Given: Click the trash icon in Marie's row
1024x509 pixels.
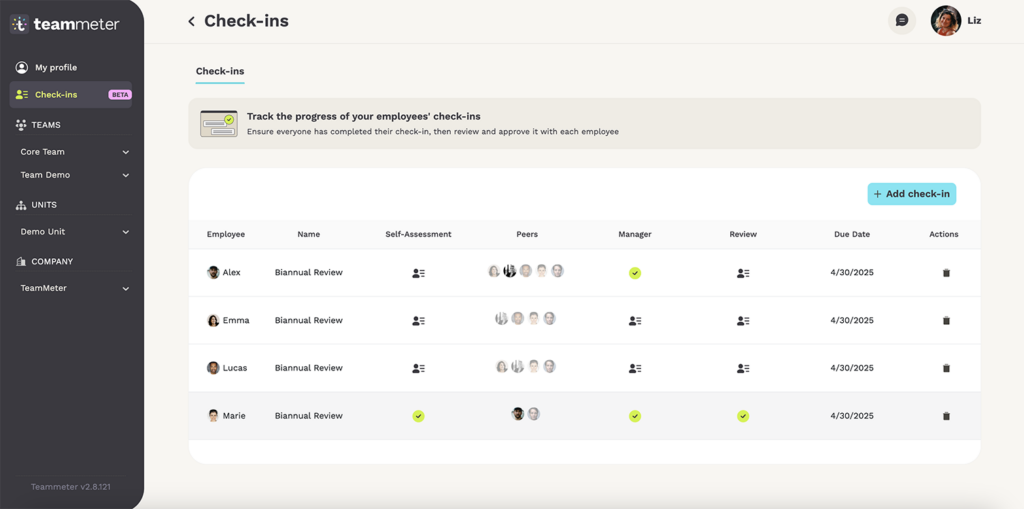Looking at the screenshot, I should click(x=946, y=416).
